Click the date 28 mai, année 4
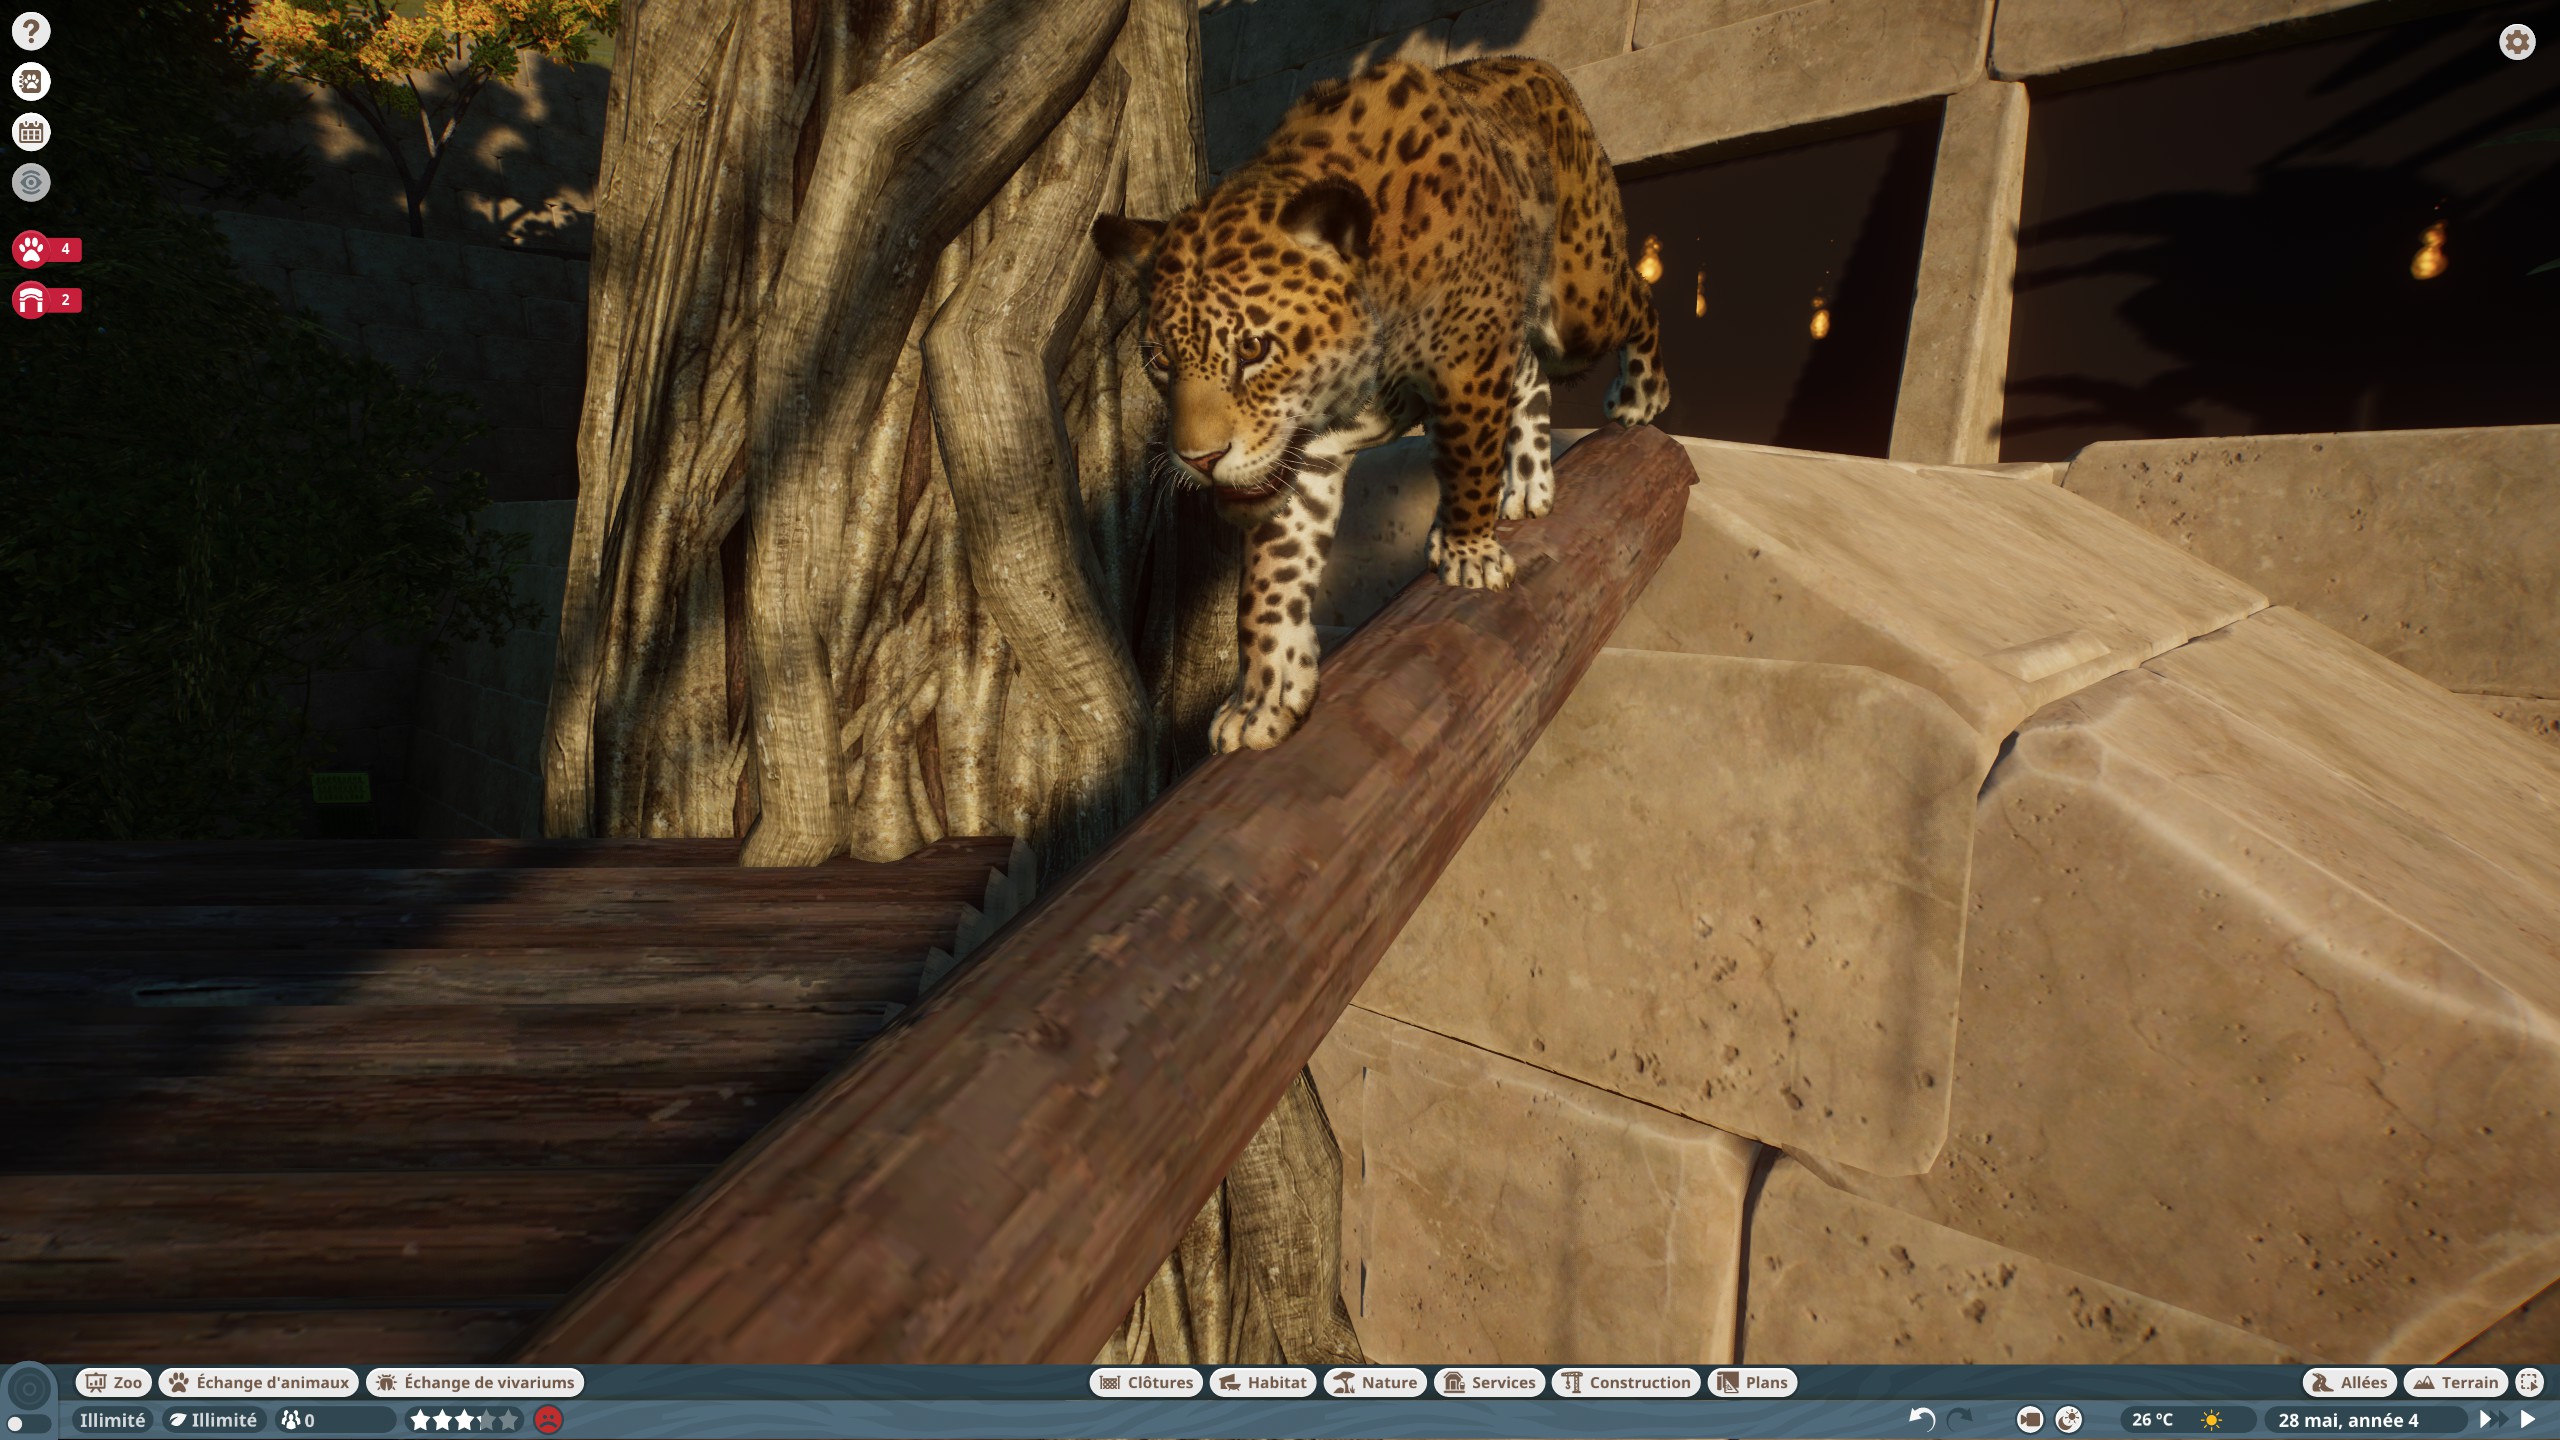This screenshot has width=2560, height=1440. 2348,1420
